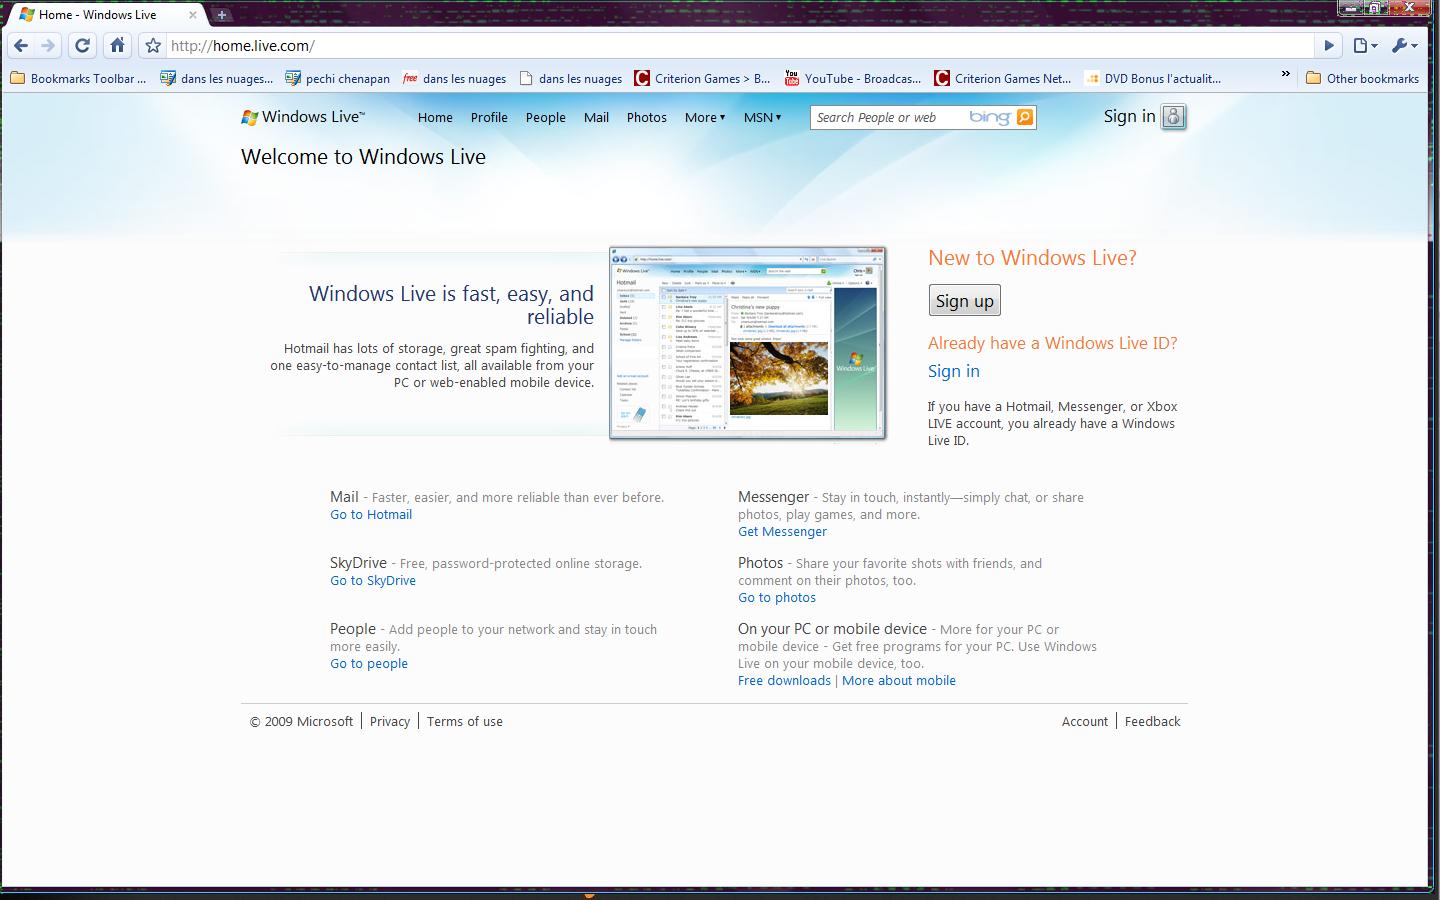
Task: Click the address bar URL field
Action: point(738,45)
